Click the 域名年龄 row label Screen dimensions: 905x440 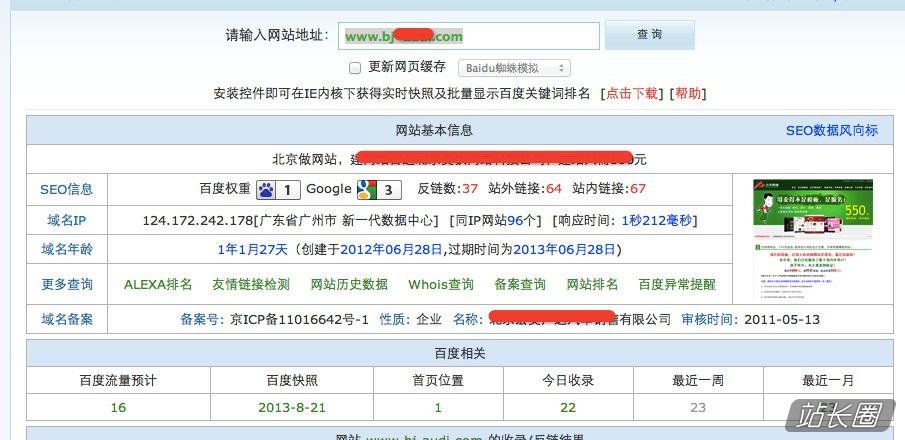[67, 249]
